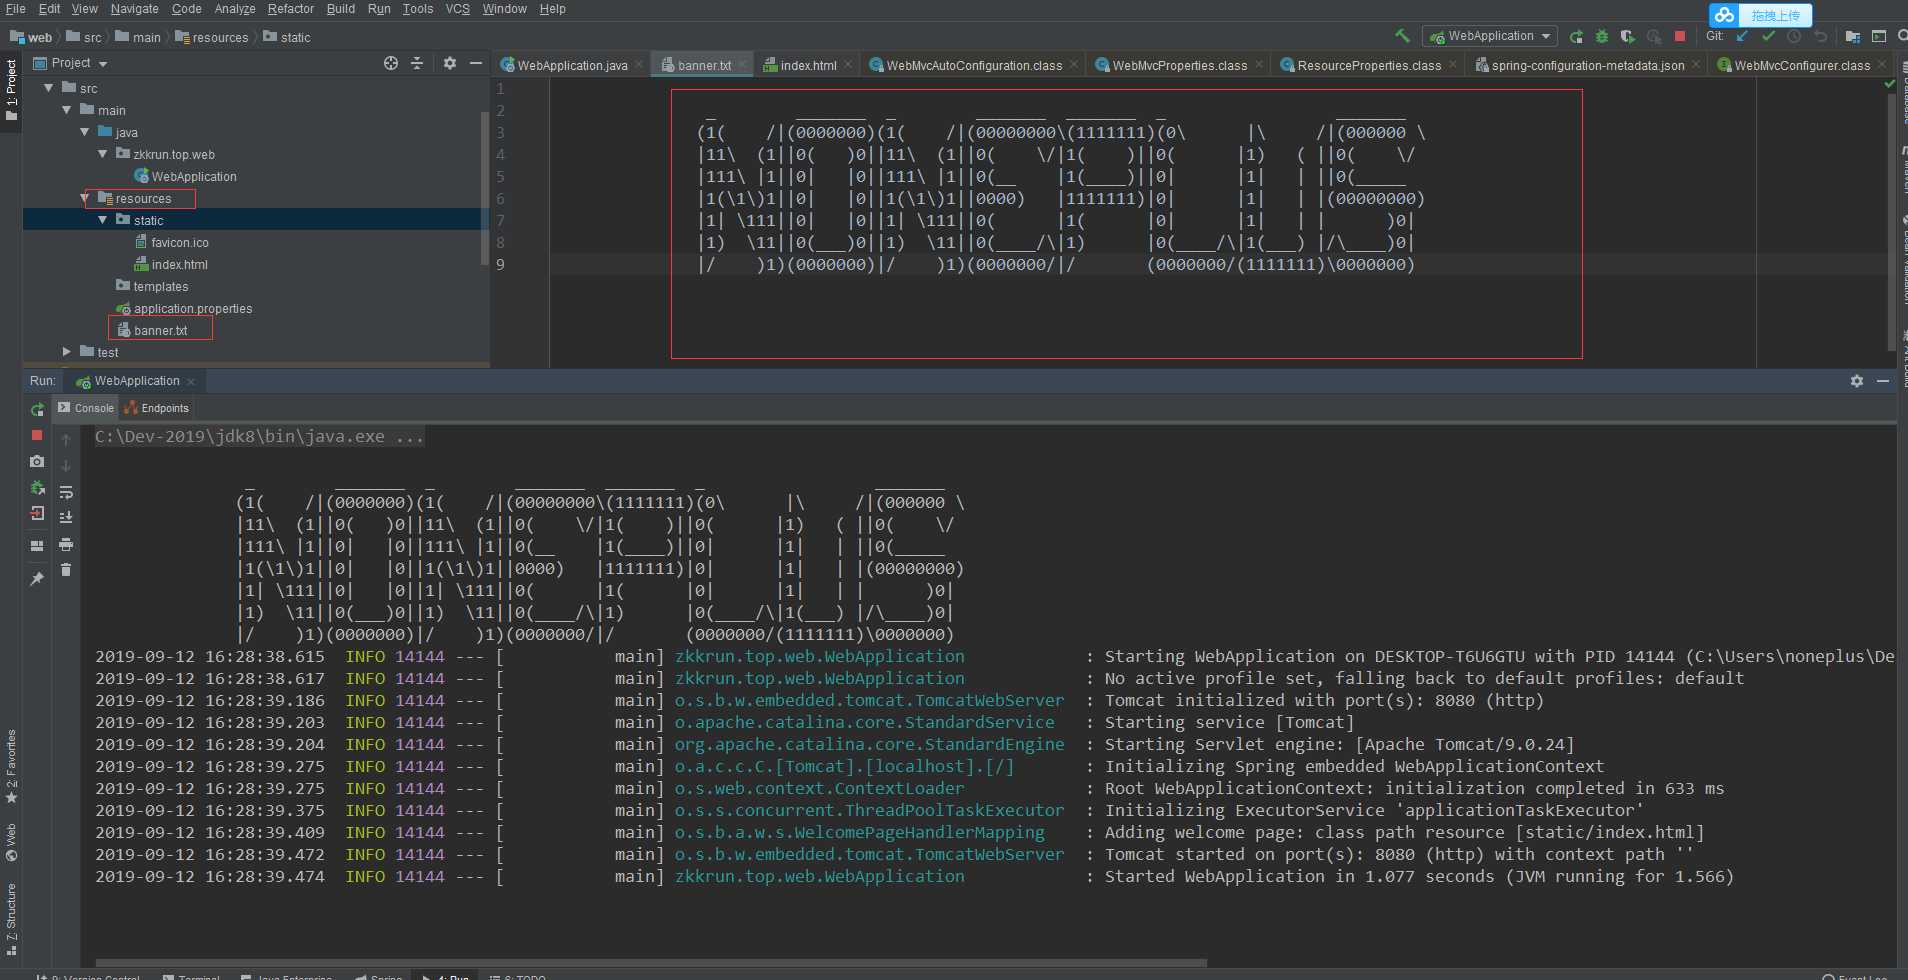Open Project panel settings gear
Viewport: 1908px width, 980px height.
(x=450, y=63)
